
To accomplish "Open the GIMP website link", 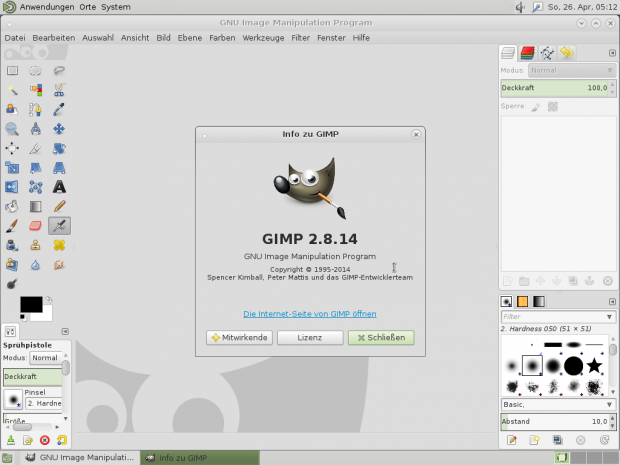I will (310, 314).
